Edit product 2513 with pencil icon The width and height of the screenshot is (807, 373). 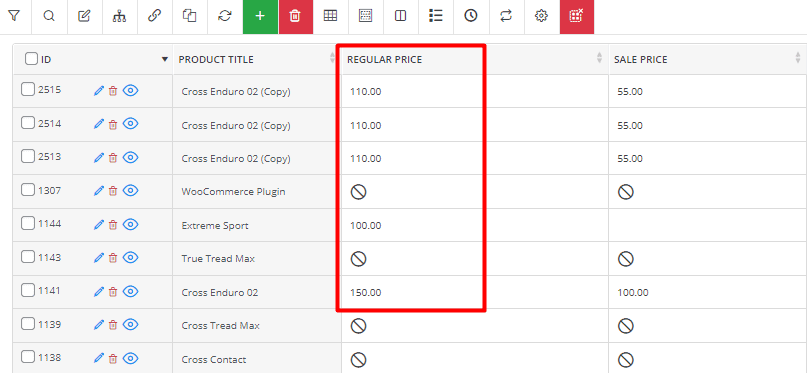99,158
